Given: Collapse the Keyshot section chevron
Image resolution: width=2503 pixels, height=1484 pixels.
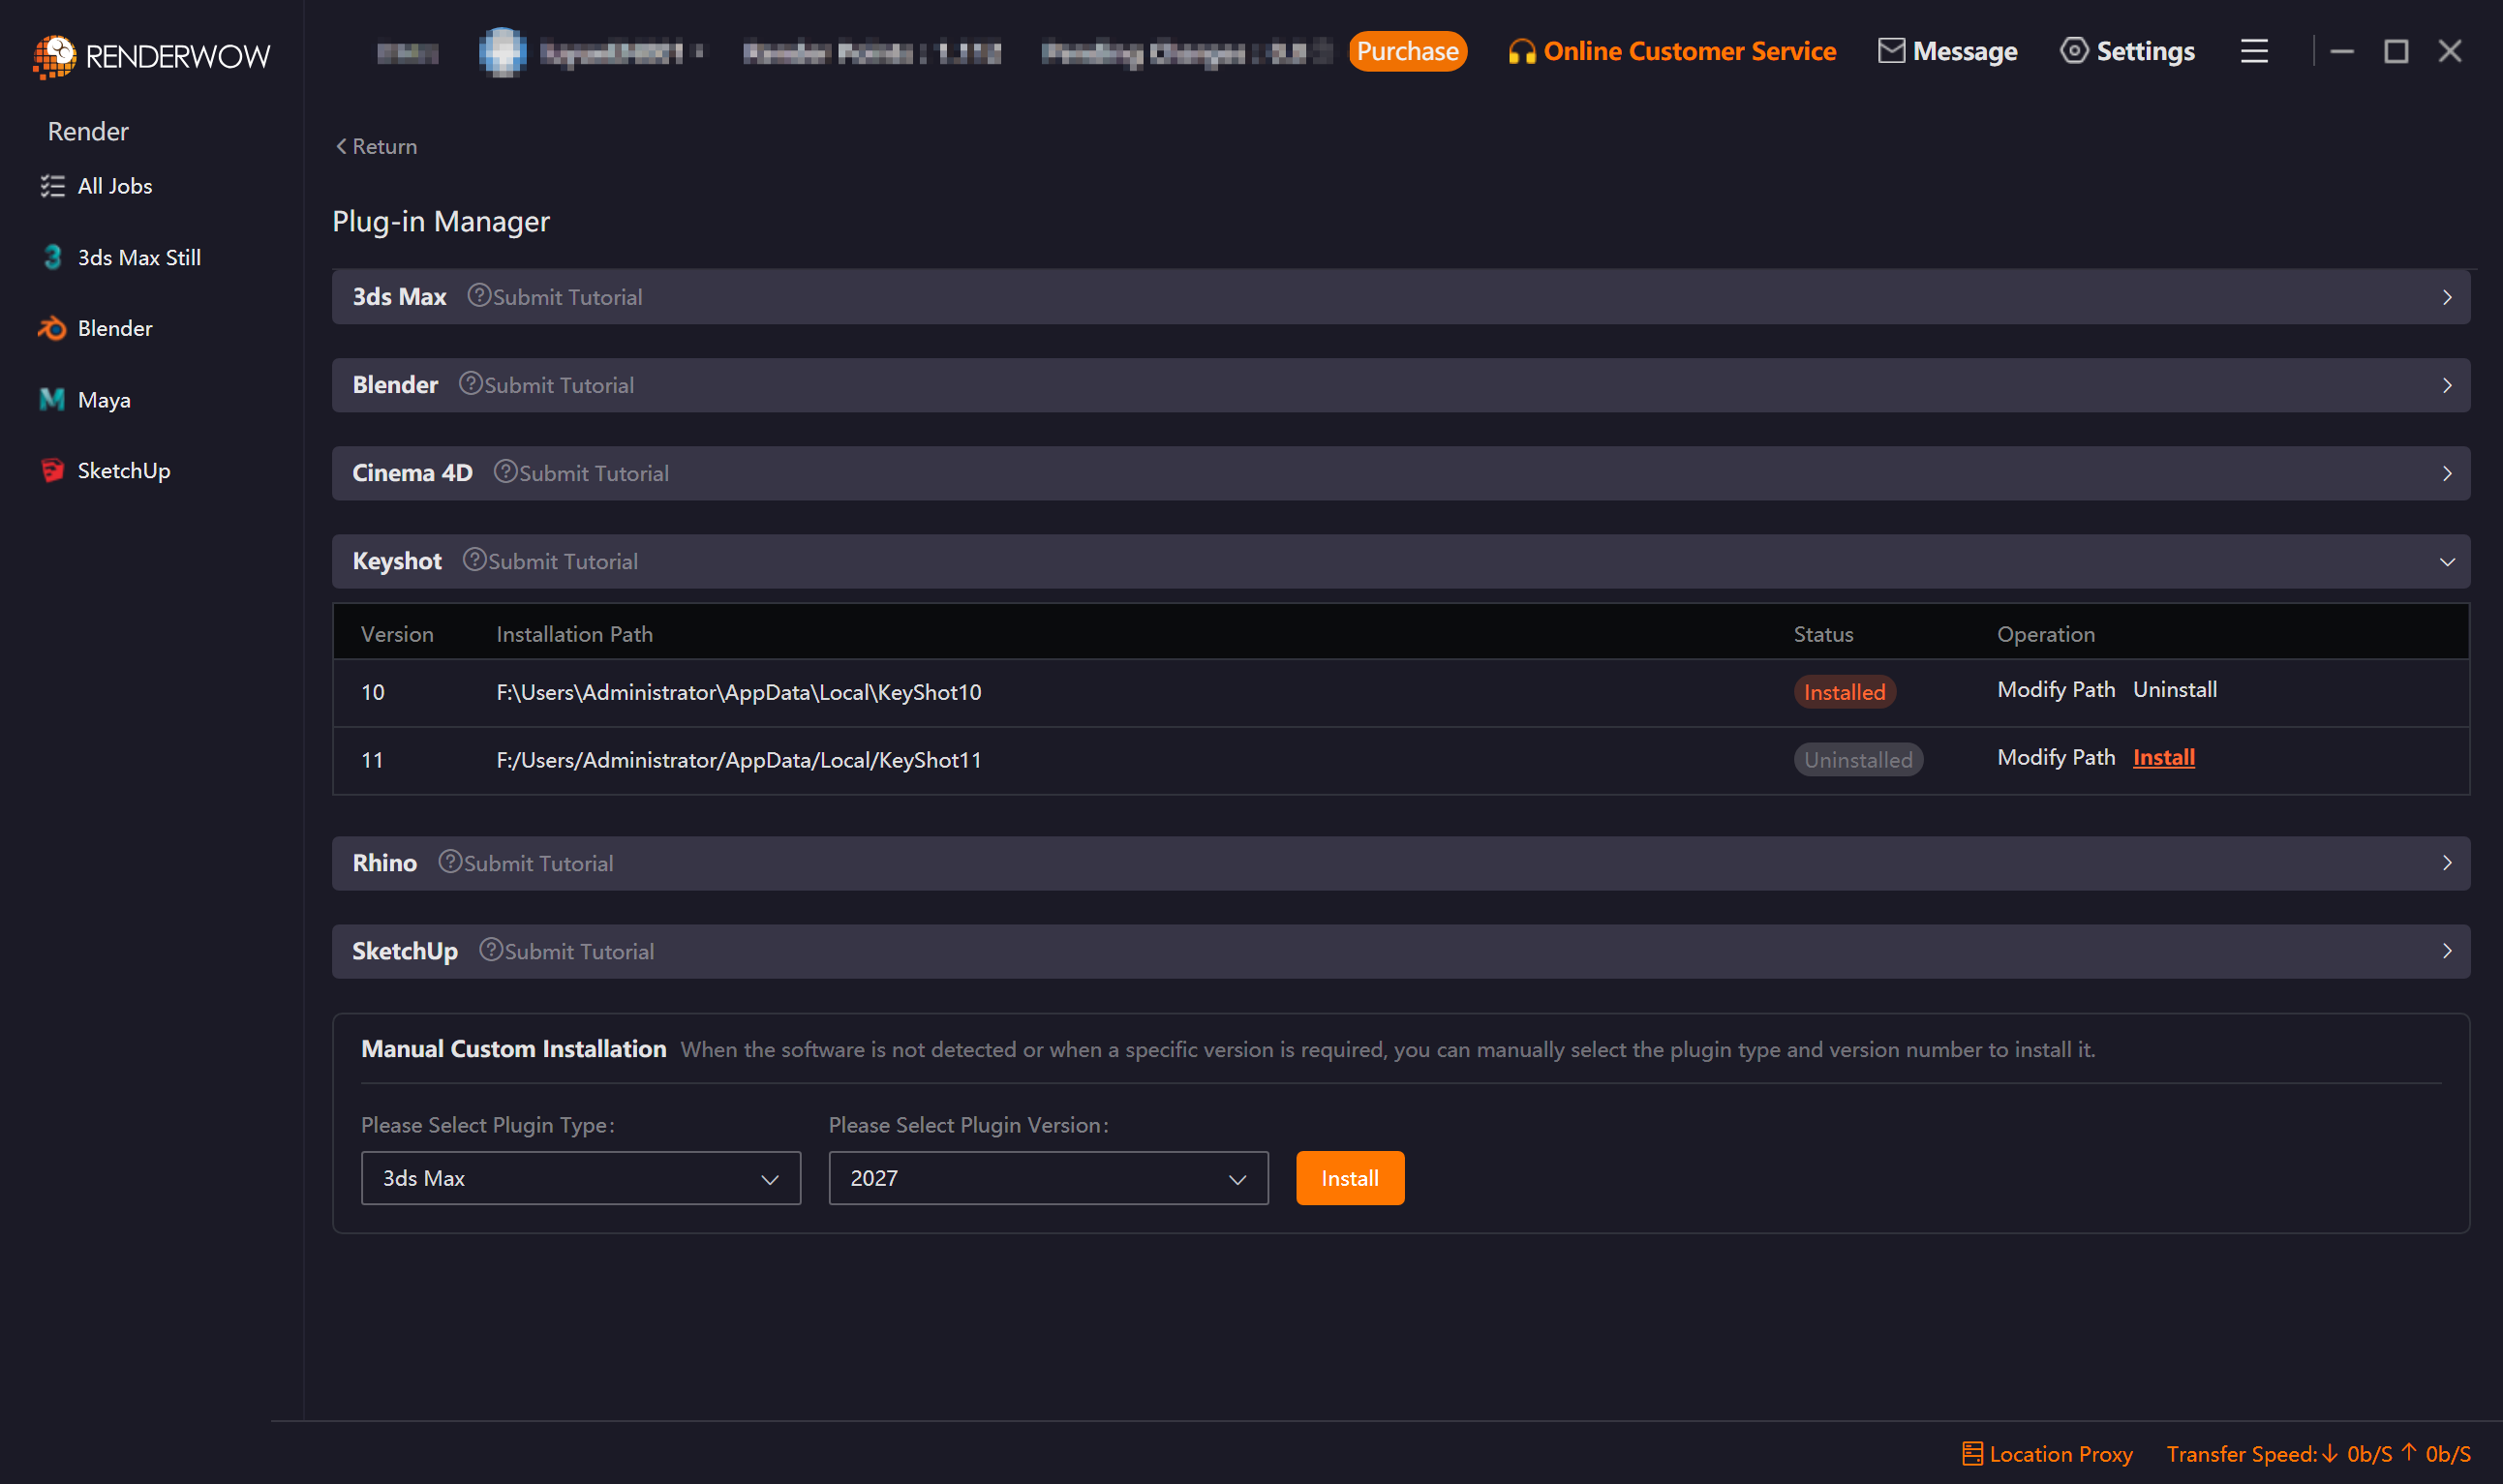Looking at the screenshot, I should click(2447, 562).
